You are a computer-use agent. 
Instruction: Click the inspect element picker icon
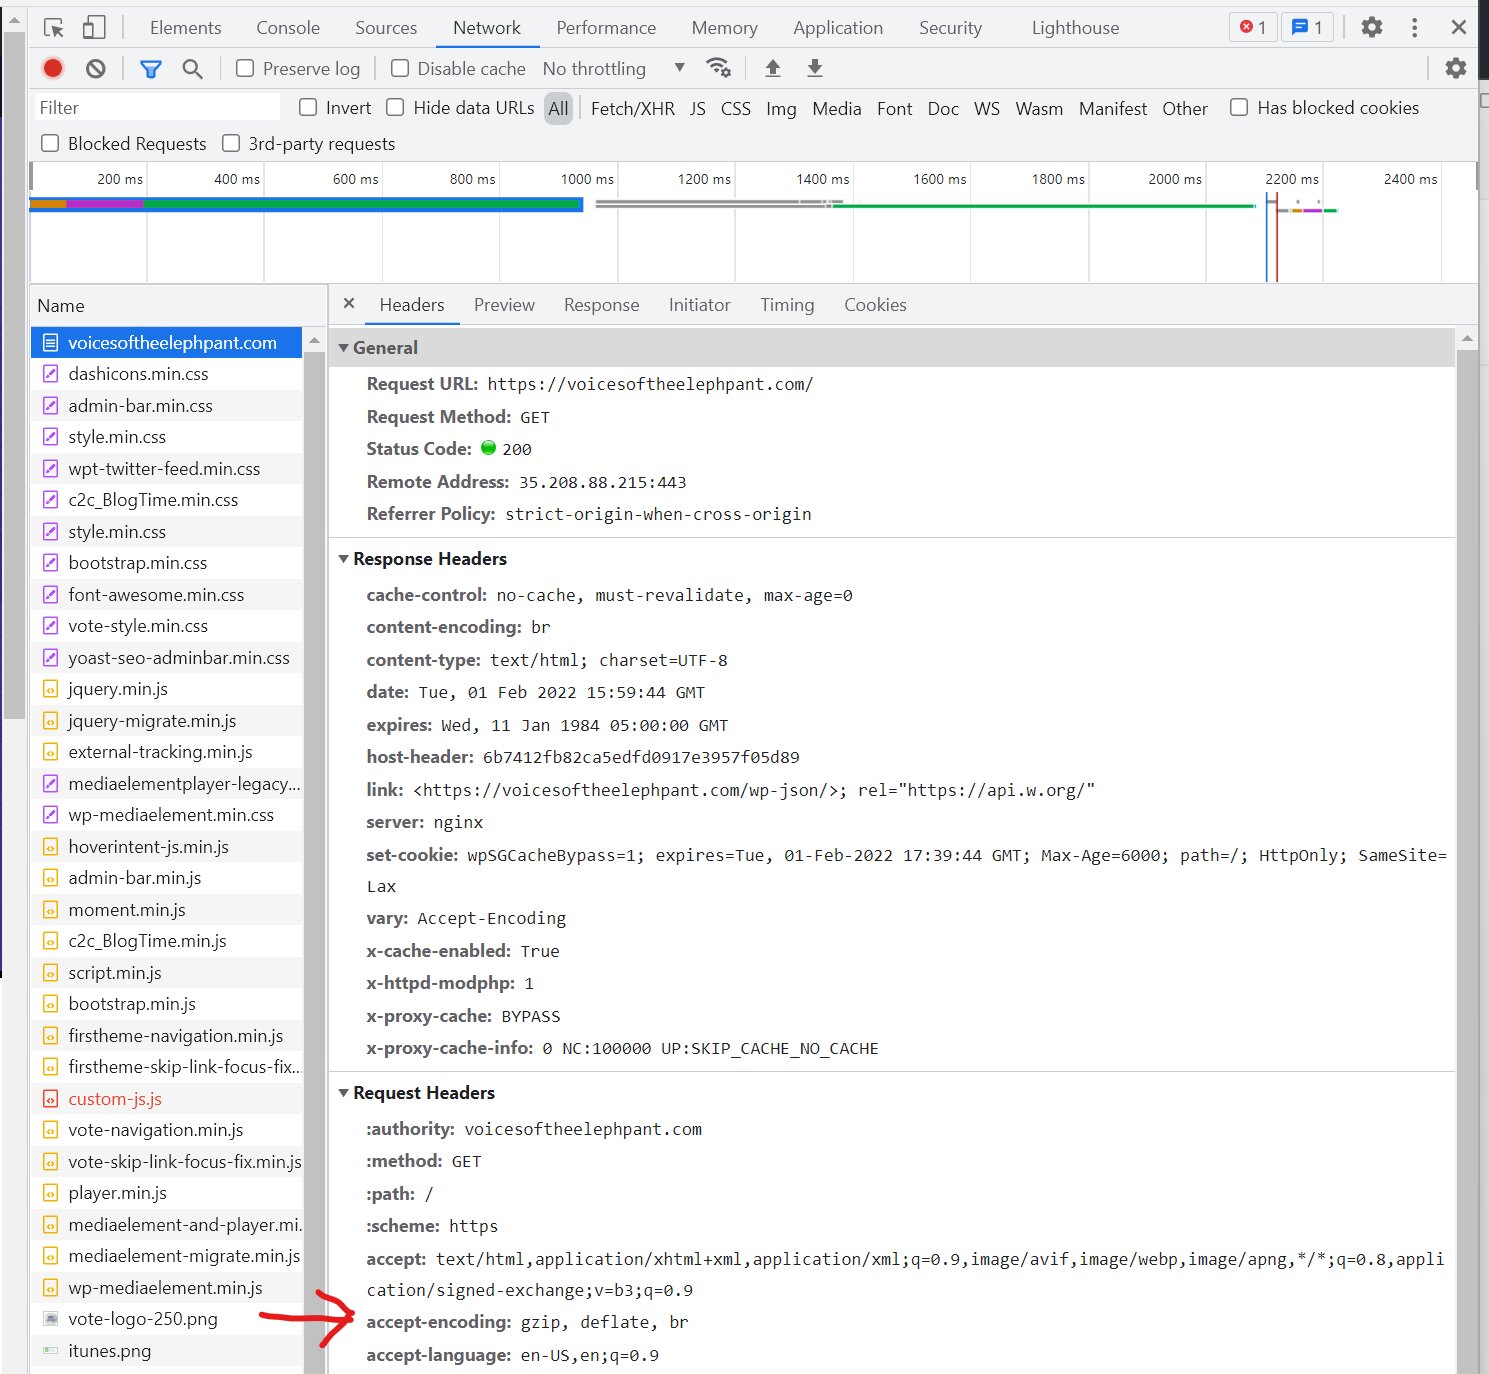pos(53,28)
